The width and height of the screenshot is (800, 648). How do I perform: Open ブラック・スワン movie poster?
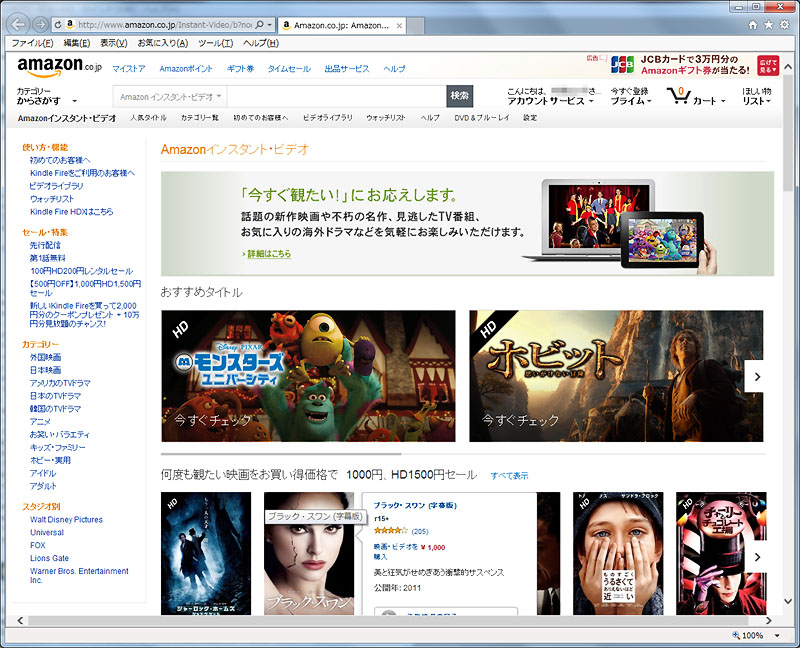309,553
